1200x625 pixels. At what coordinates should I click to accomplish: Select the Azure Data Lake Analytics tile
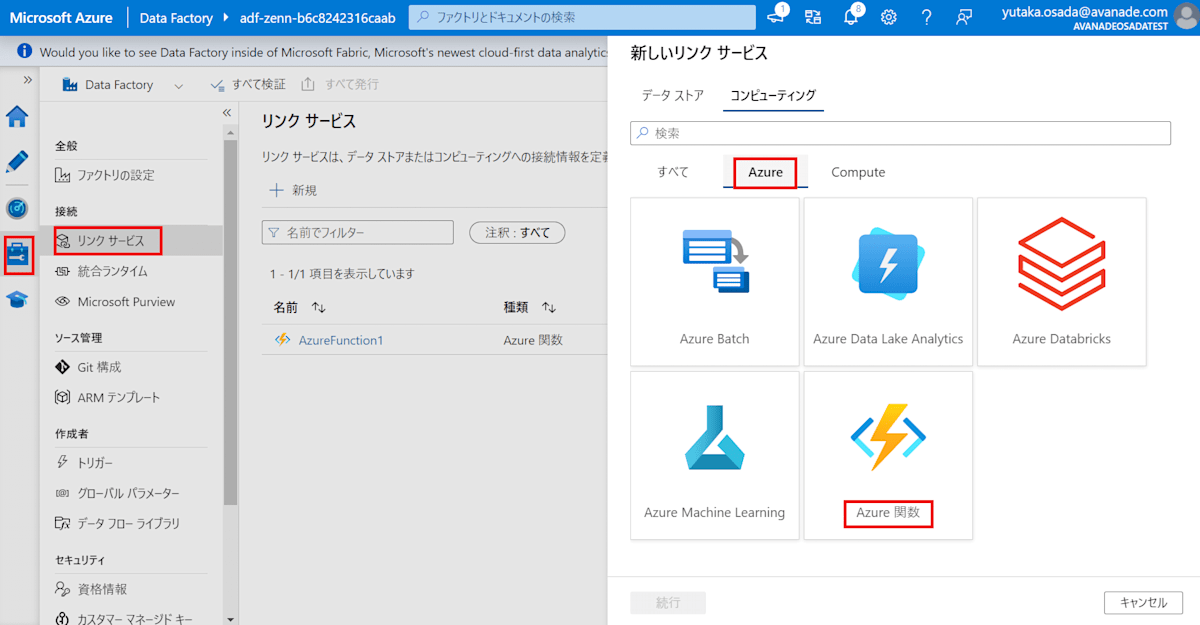(888, 282)
